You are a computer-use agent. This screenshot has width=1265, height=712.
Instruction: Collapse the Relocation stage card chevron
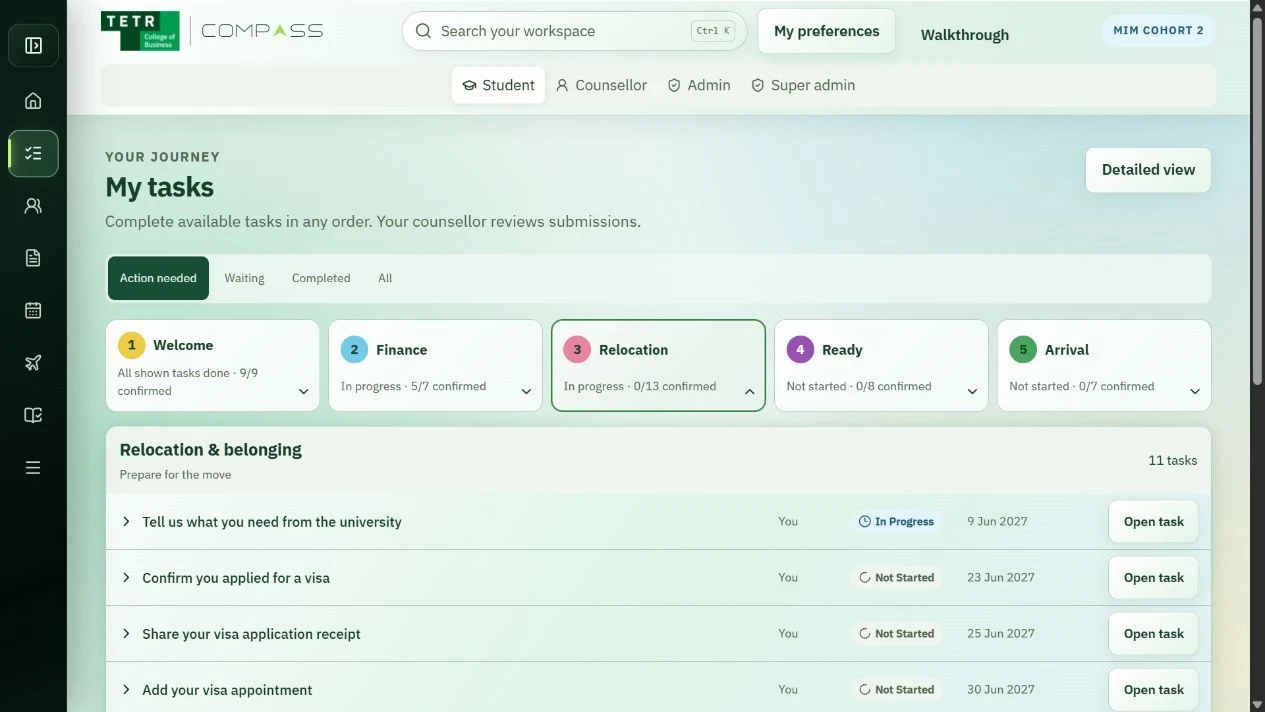click(749, 392)
